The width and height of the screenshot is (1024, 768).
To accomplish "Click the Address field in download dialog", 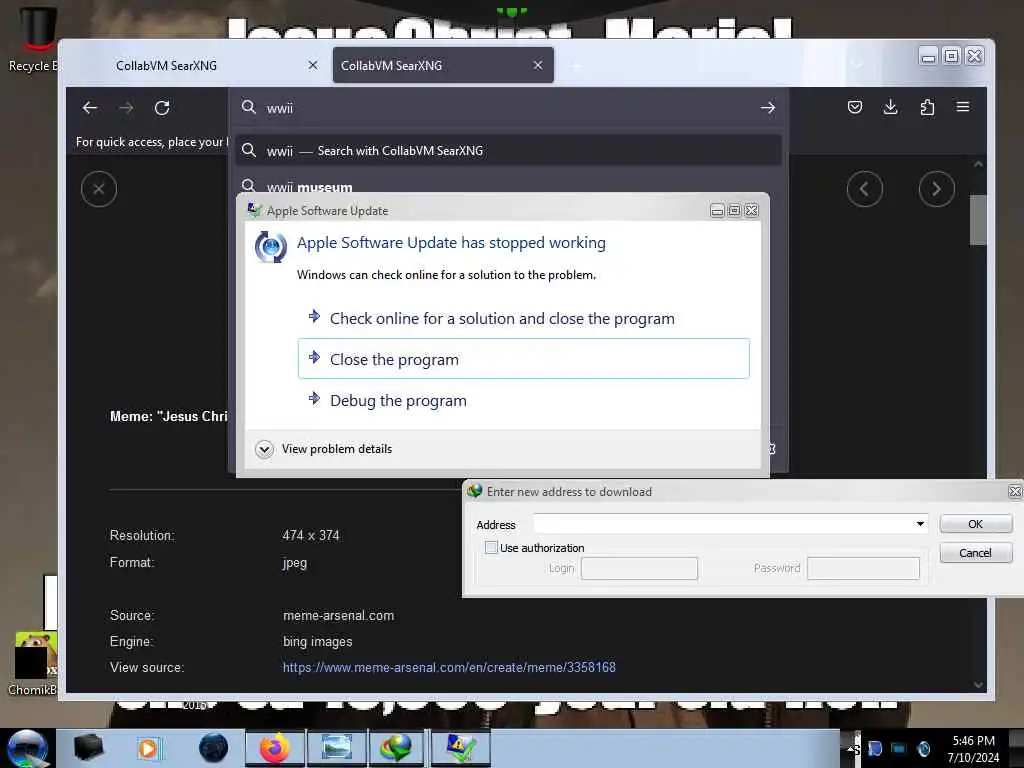I will [724, 524].
